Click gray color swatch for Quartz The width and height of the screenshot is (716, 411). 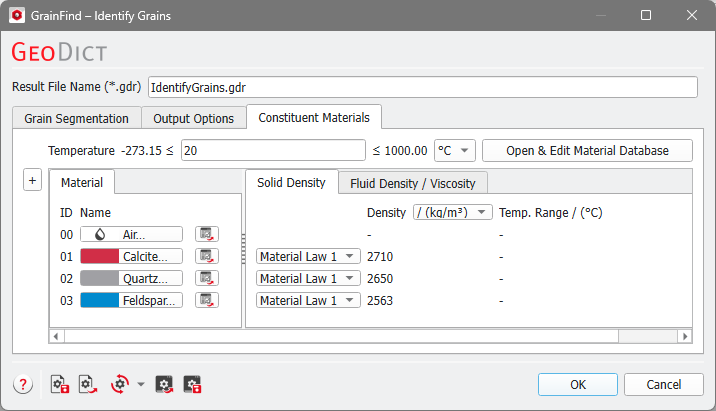coord(100,278)
